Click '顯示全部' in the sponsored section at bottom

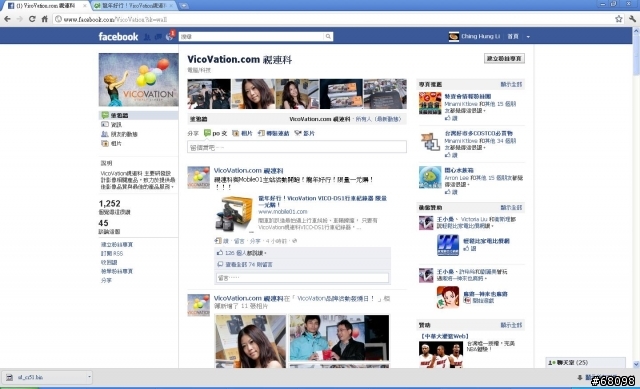coord(511,325)
